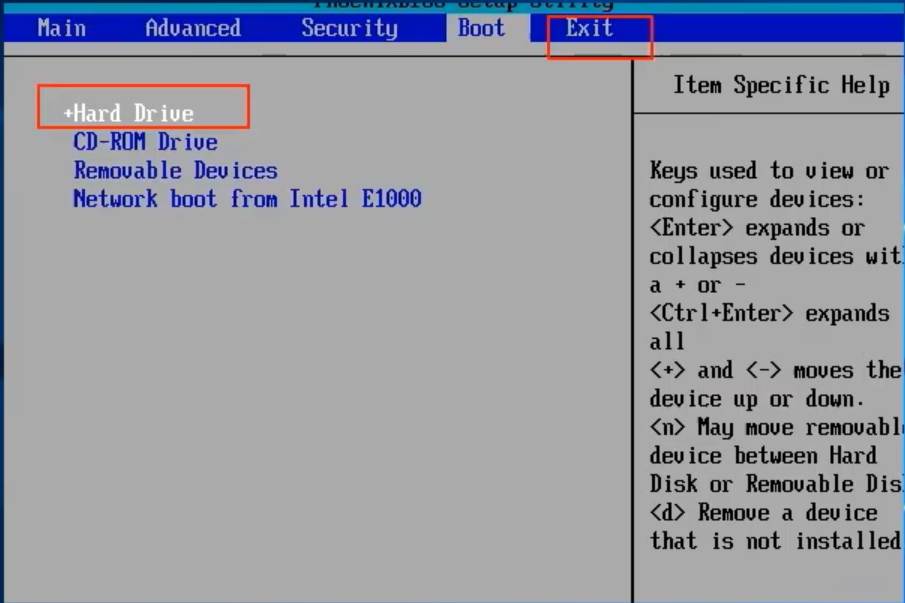Image resolution: width=905 pixels, height=603 pixels.
Task: Click the '<n> May move removable' help line
Action: tap(775, 427)
